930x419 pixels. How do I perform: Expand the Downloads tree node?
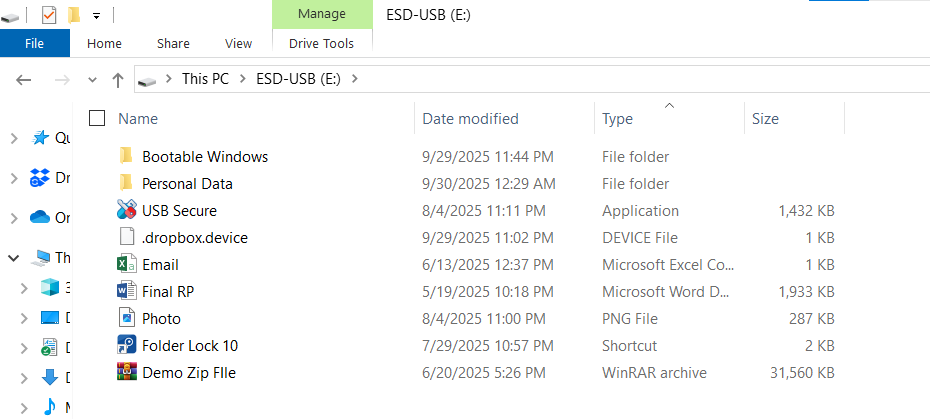point(24,377)
